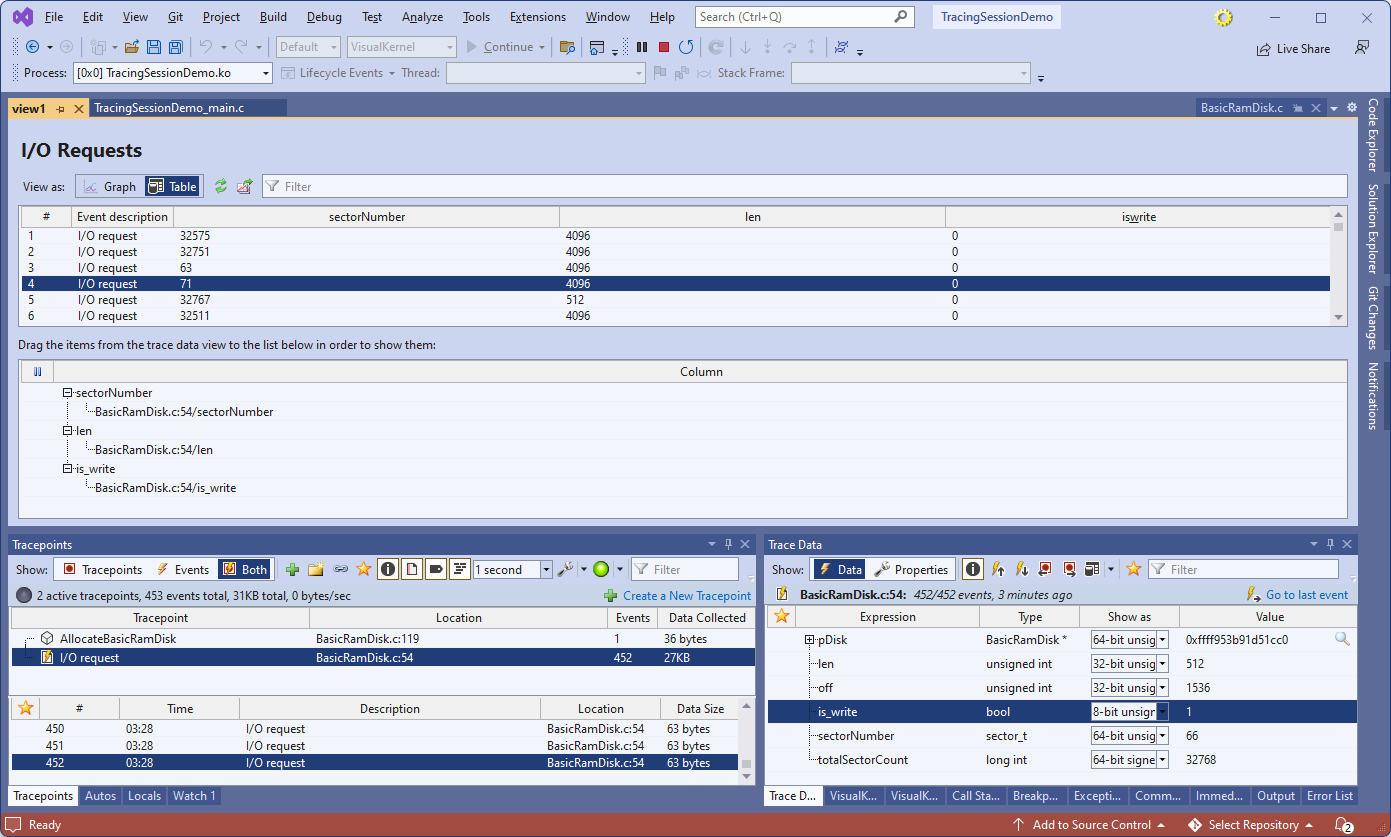Open 'Show as' dropdown for totalSectorCount row
Screen dimensions: 1391x837
pos(1162,760)
